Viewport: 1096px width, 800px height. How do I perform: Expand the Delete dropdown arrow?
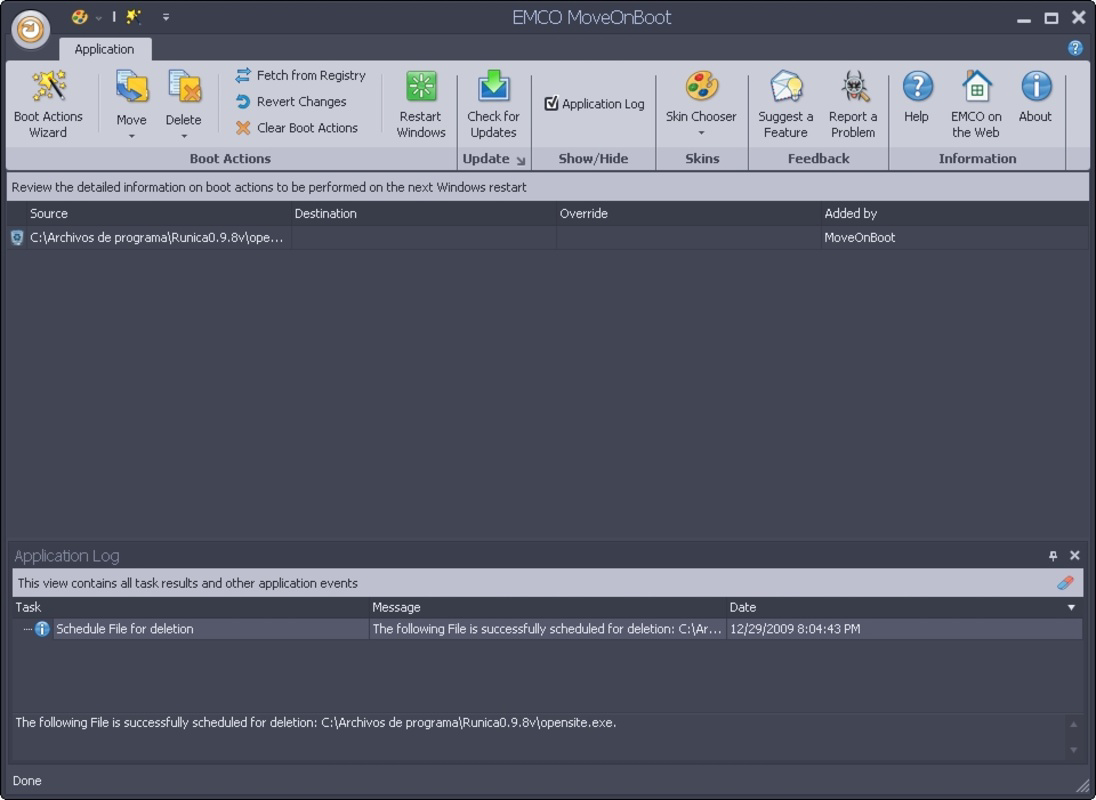[184, 136]
